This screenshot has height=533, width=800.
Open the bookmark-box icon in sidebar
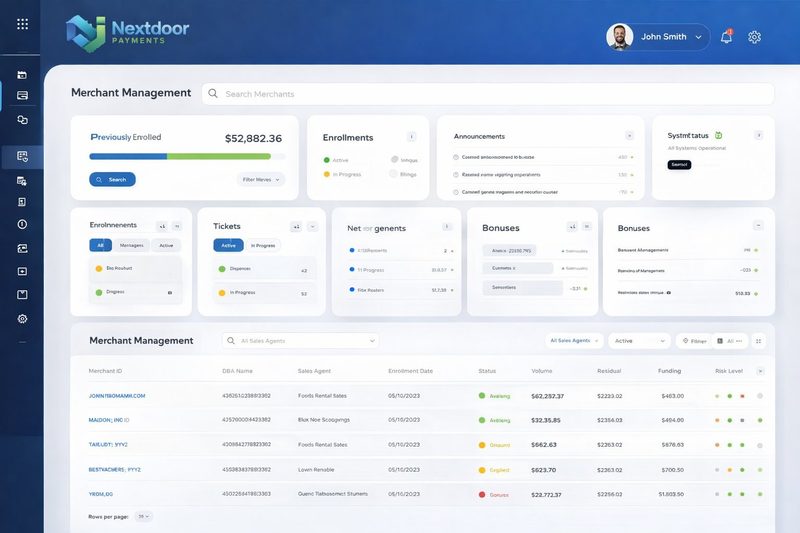pos(22,294)
